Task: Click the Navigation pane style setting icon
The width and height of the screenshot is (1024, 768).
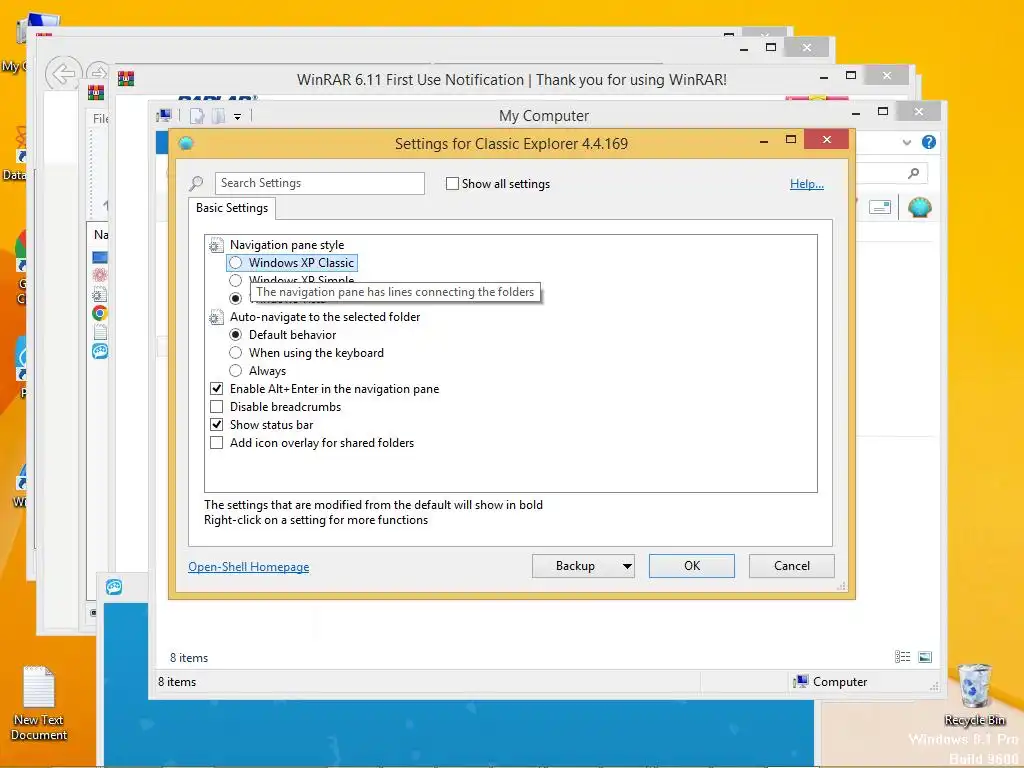Action: (x=216, y=246)
